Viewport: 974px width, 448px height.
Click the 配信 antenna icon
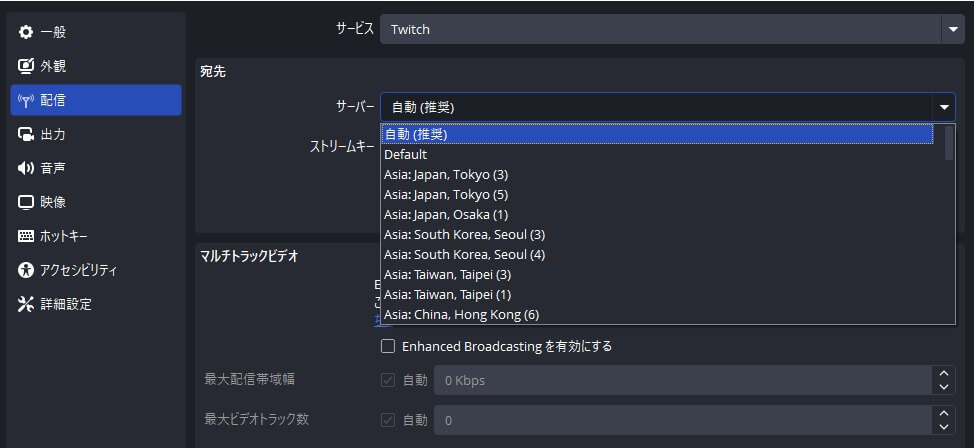click(25, 100)
